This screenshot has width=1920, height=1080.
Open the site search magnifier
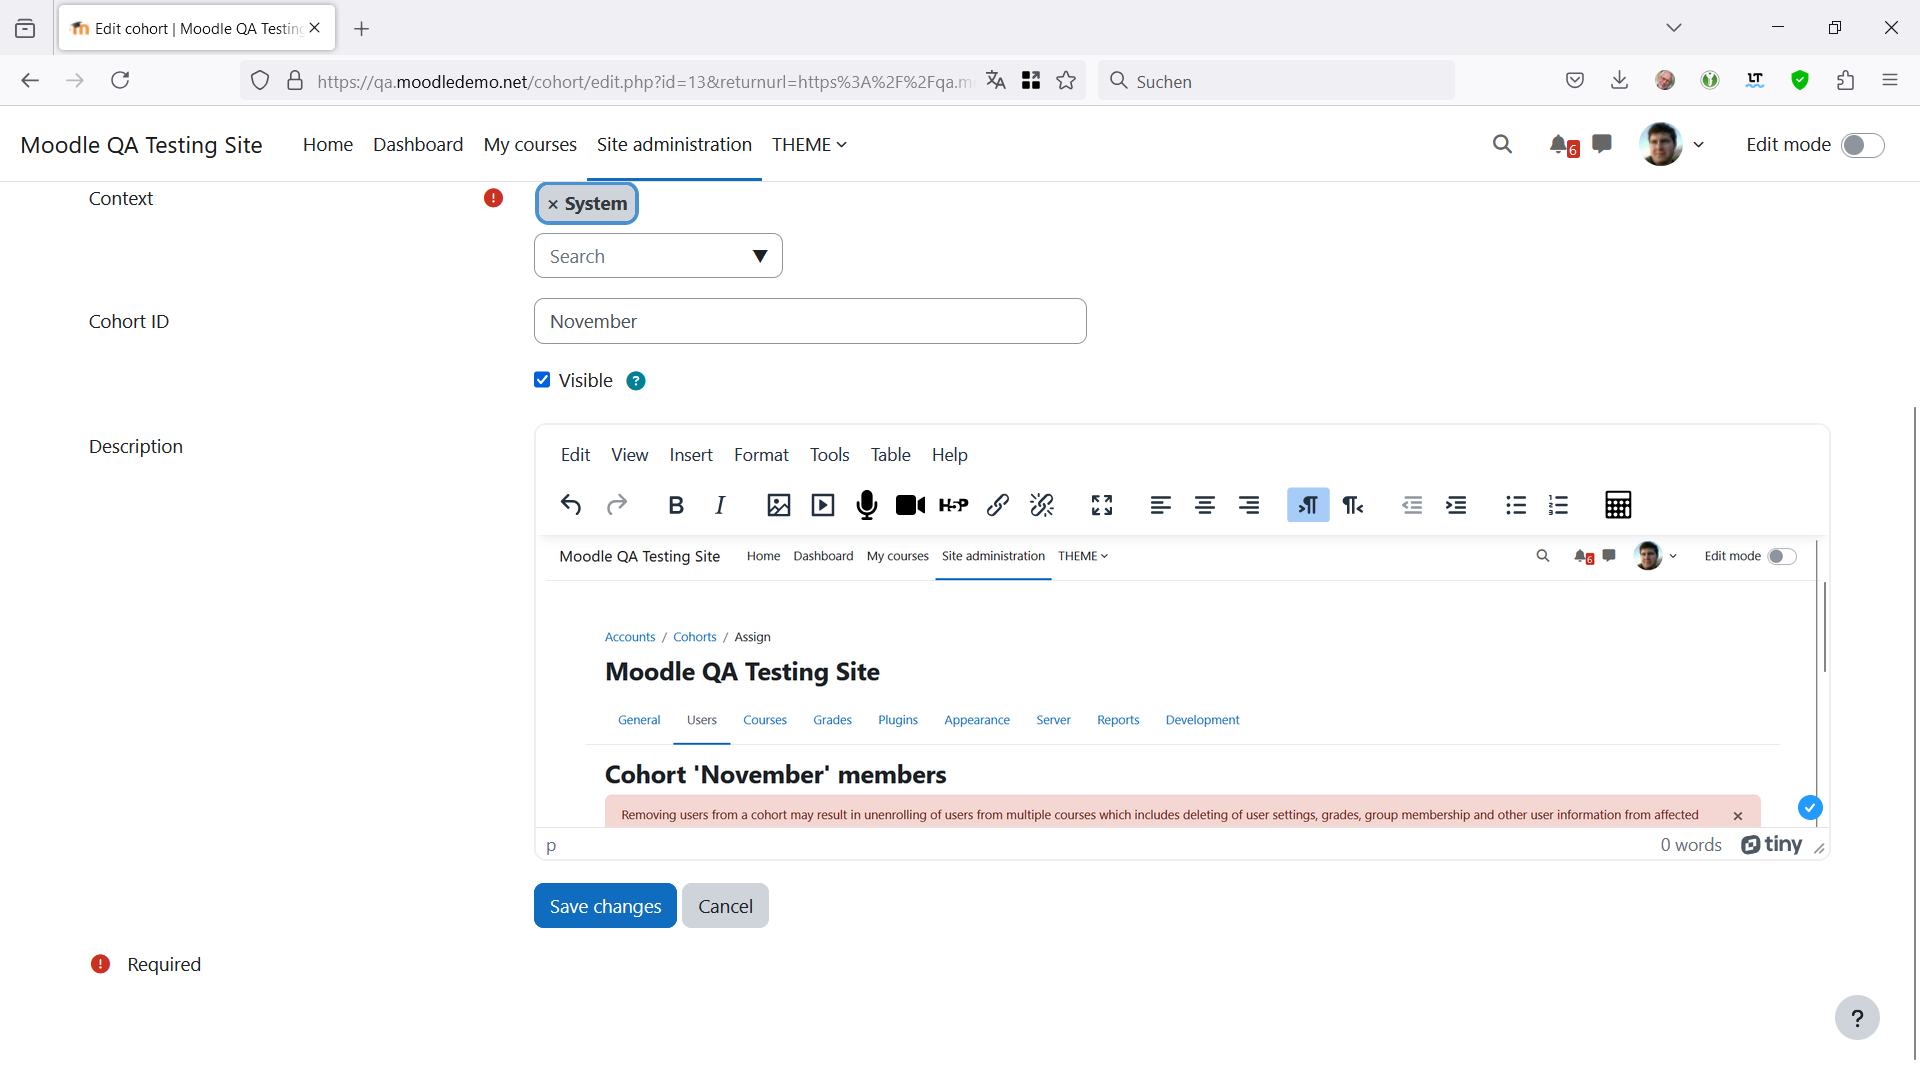coord(1502,145)
